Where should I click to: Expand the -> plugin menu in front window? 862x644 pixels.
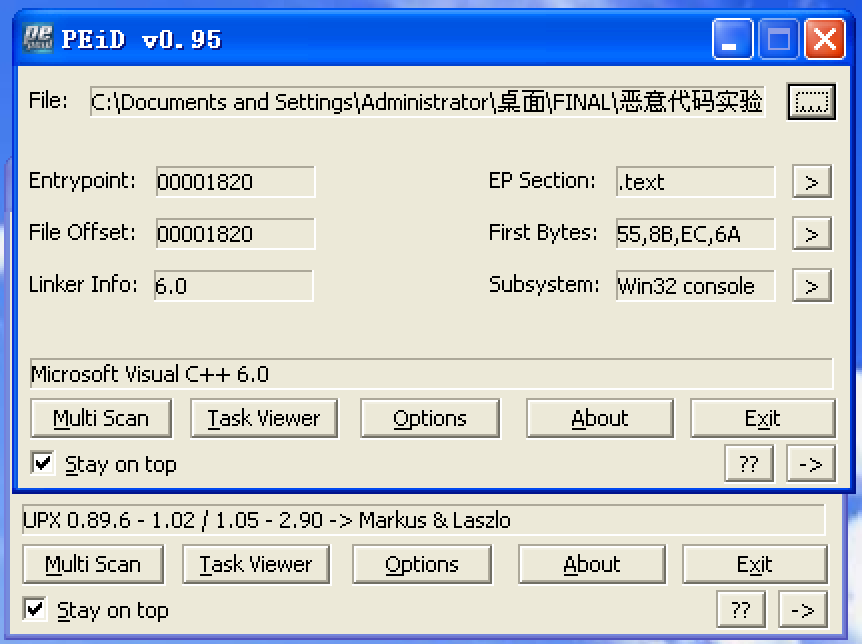(811, 464)
